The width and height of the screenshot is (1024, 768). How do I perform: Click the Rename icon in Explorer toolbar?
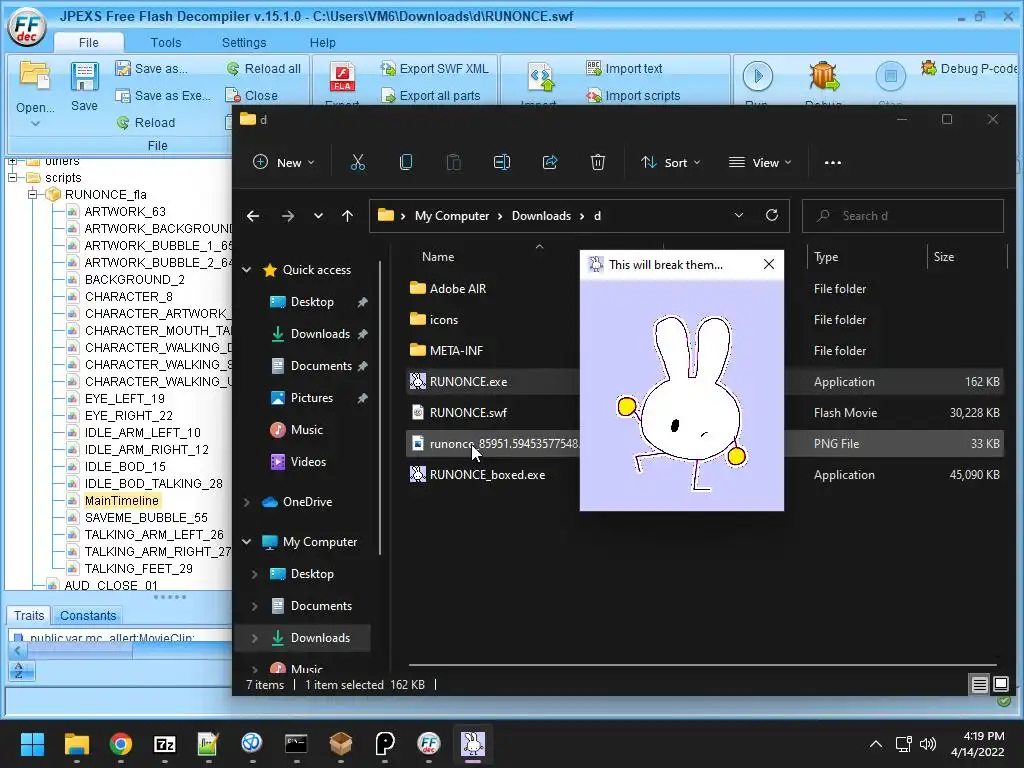point(502,163)
